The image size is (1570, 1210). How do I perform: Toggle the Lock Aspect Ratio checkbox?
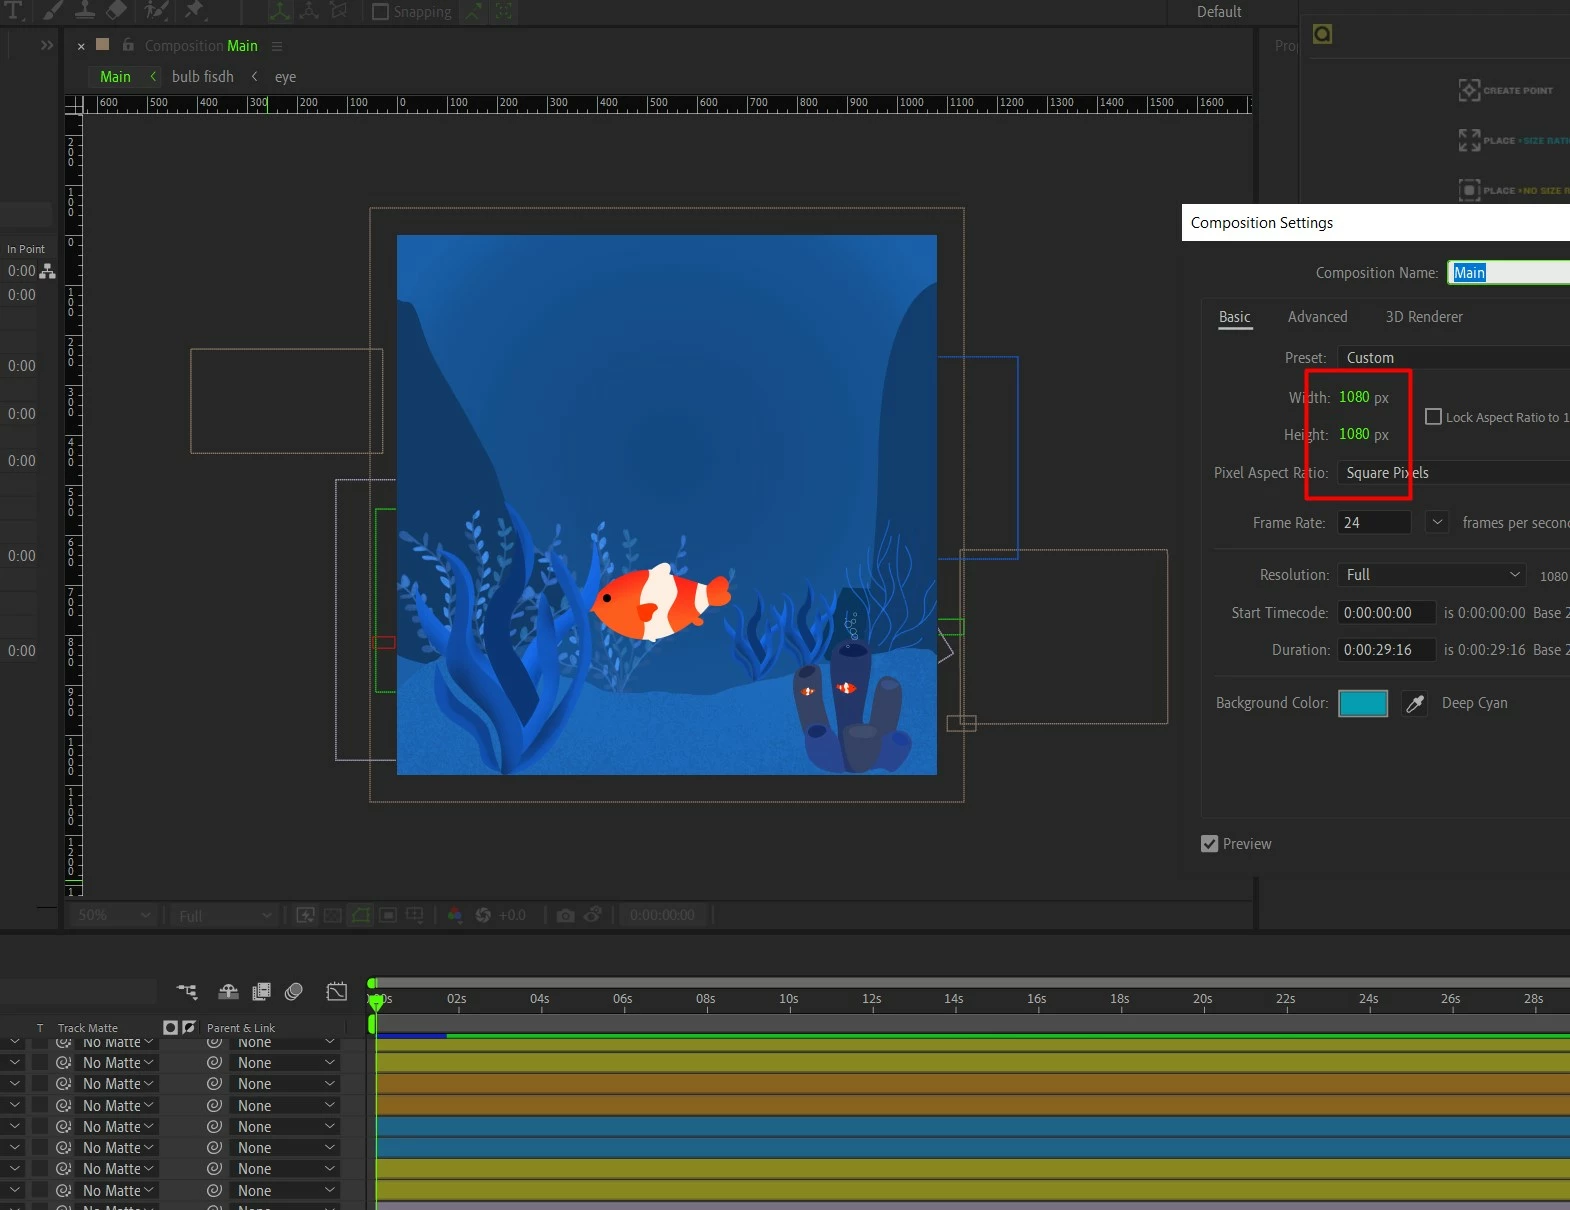click(1433, 417)
